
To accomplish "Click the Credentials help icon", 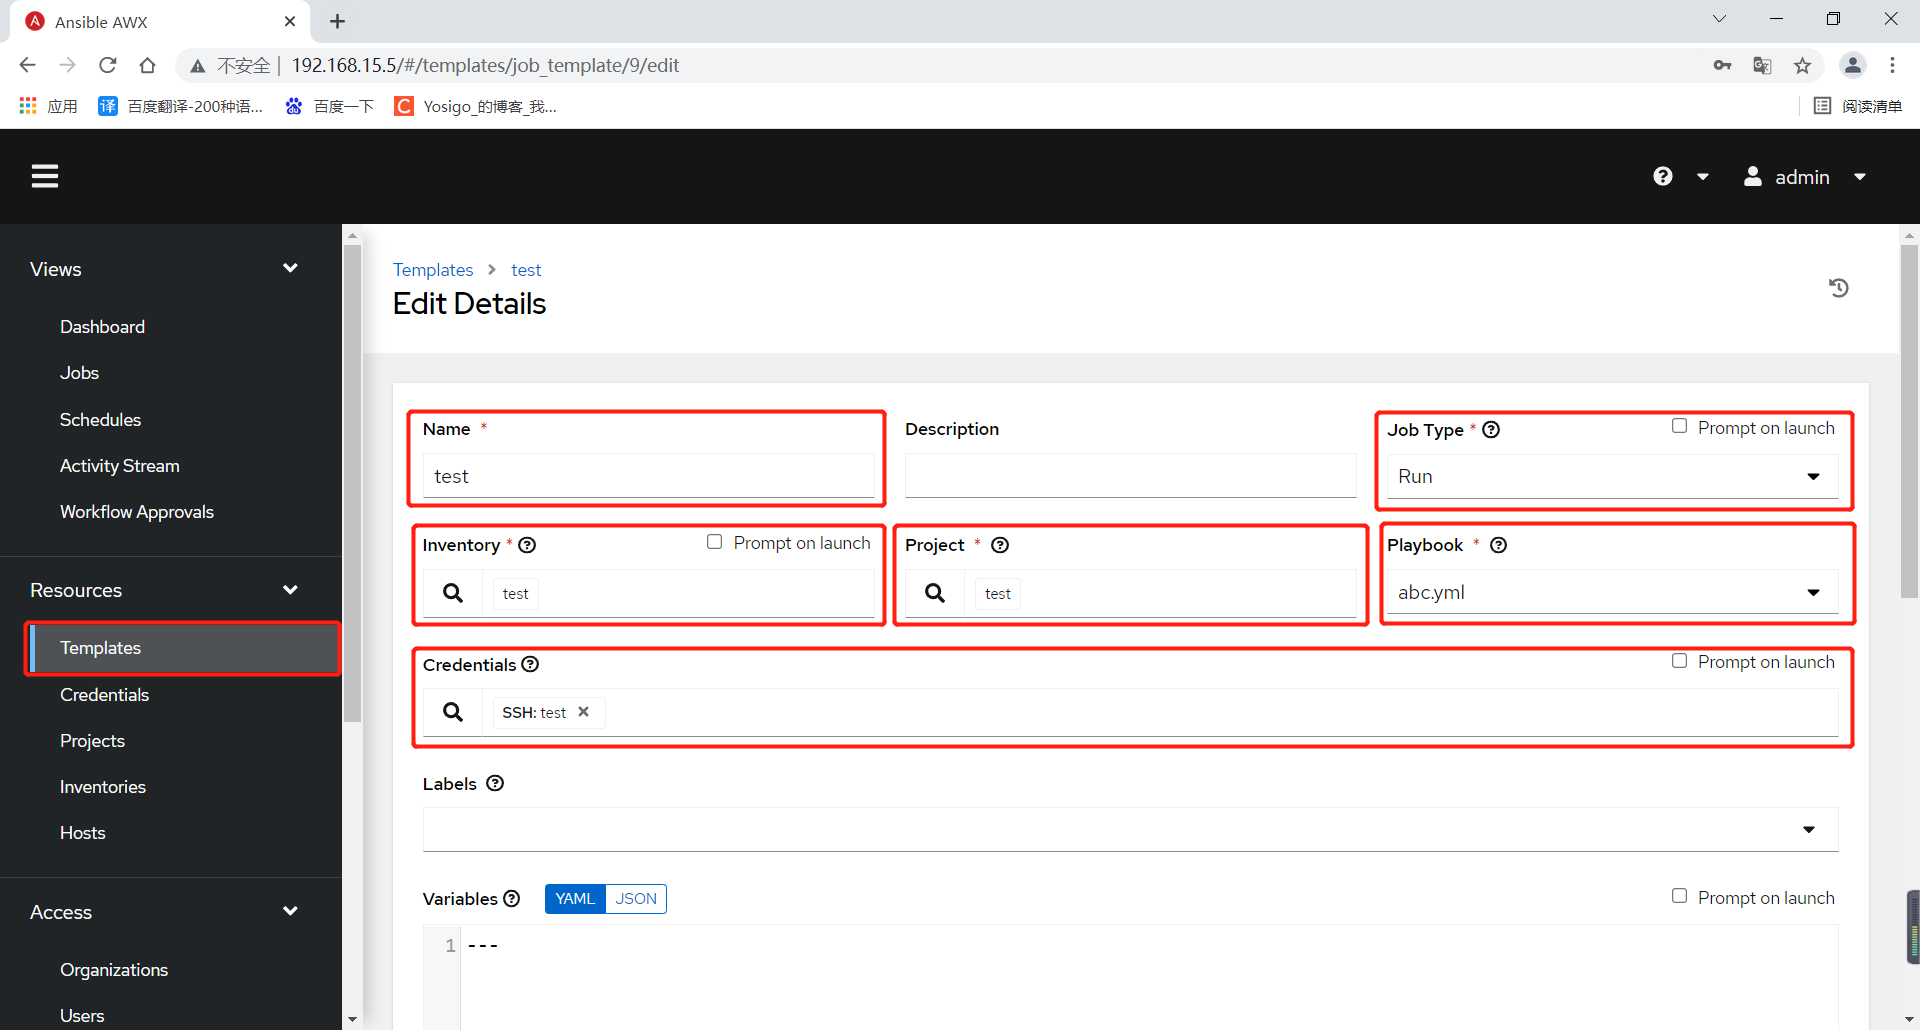I will pos(530,664).
